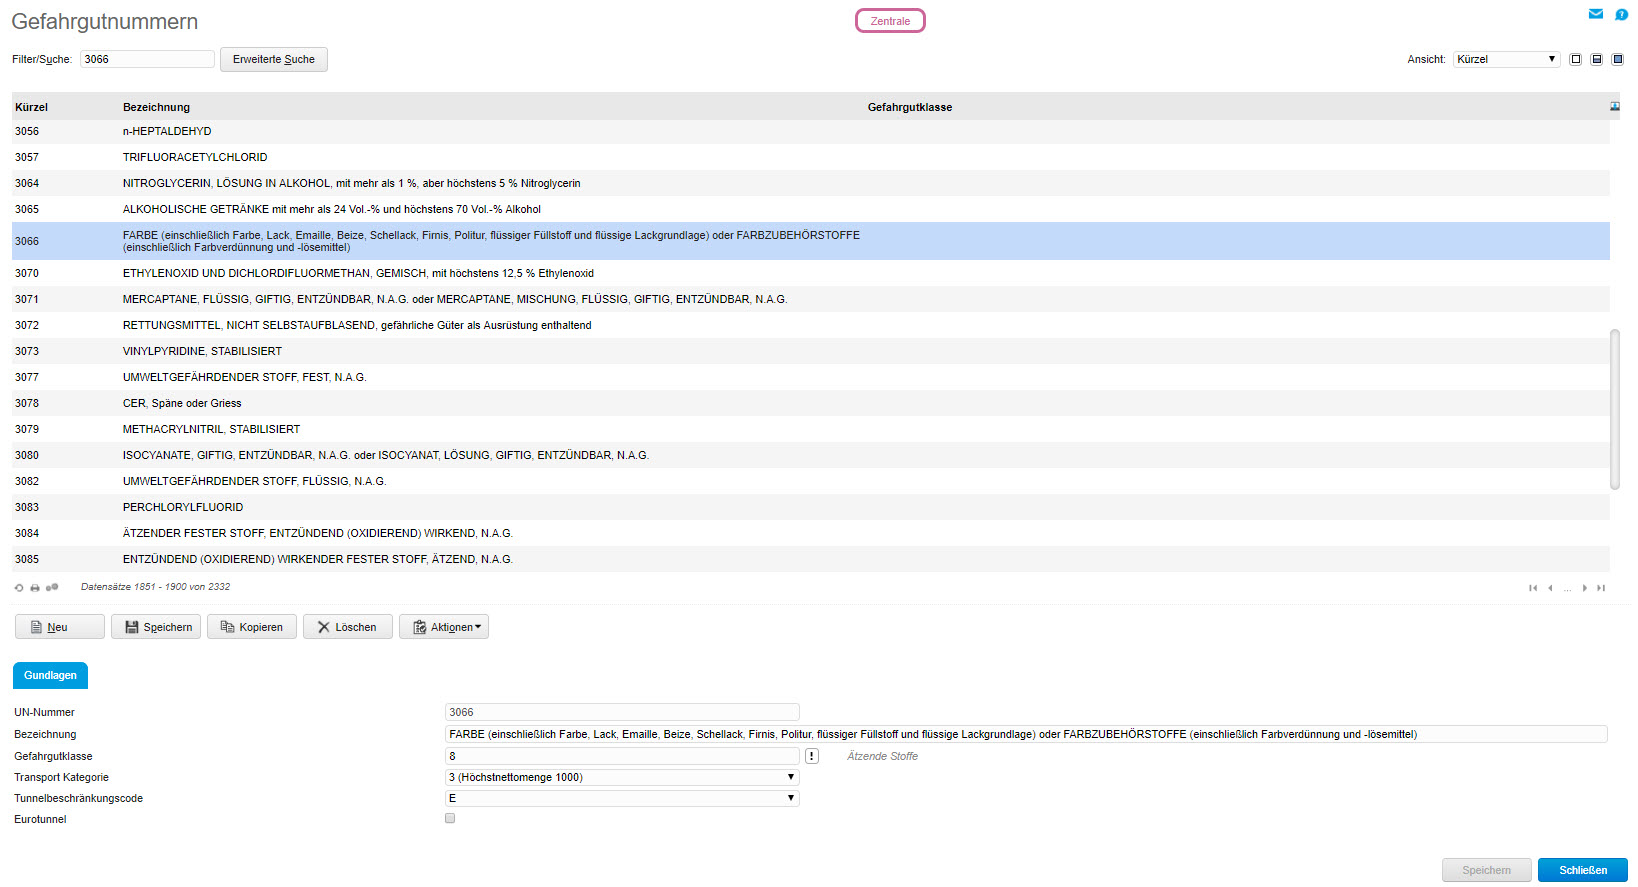Click Speichern in the toolbar with the disk icon
1638x887 pixels.
pyautogui.click(x=156, y=627)
